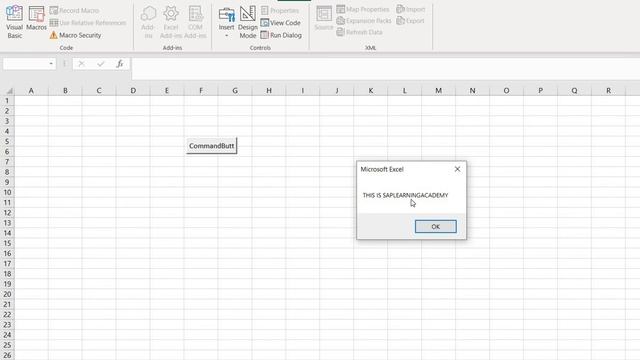Image resolution: width=640 pixels, height=360 pixels.
Task: Select row 10 header
Action: (x=7, y=192)
